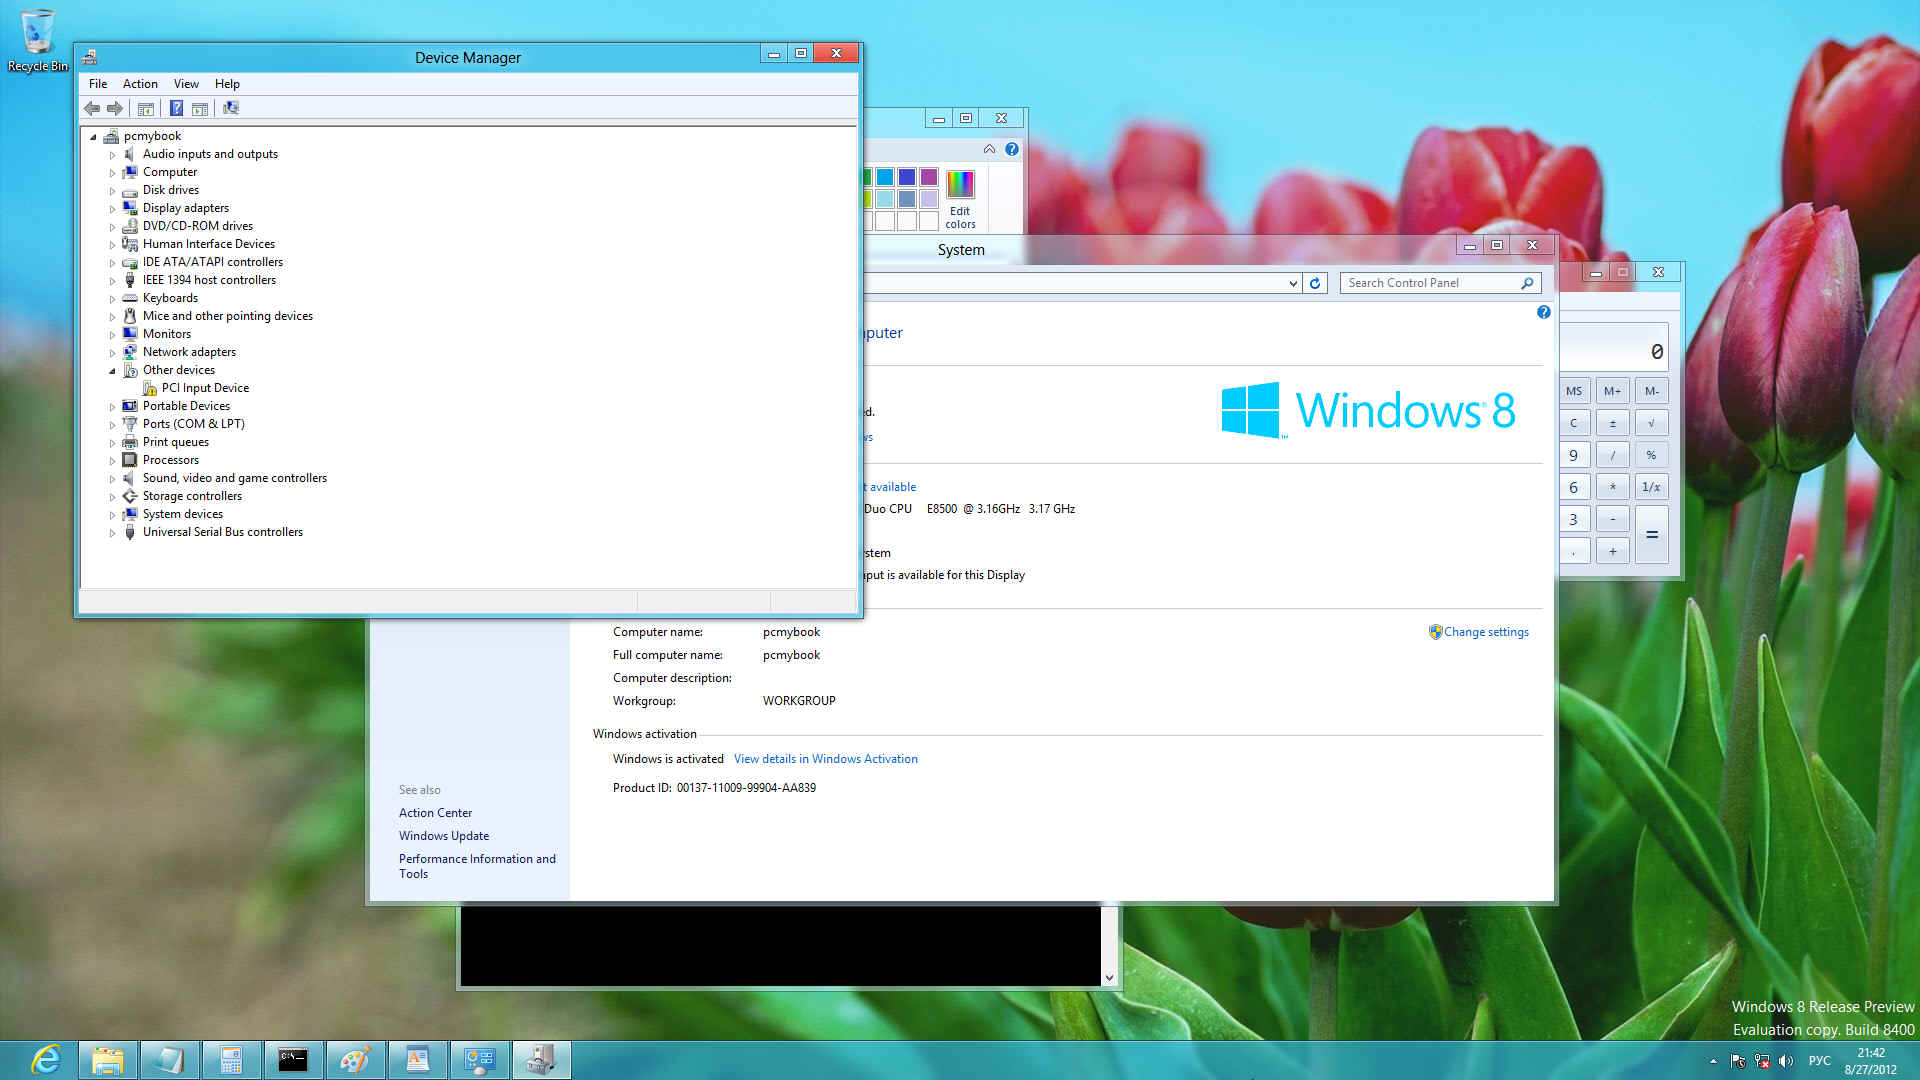The height and width of the screenshot is (1080, 1920).
Task: Click the Device Manager taskbar icon
Action: click(541, 1060)
